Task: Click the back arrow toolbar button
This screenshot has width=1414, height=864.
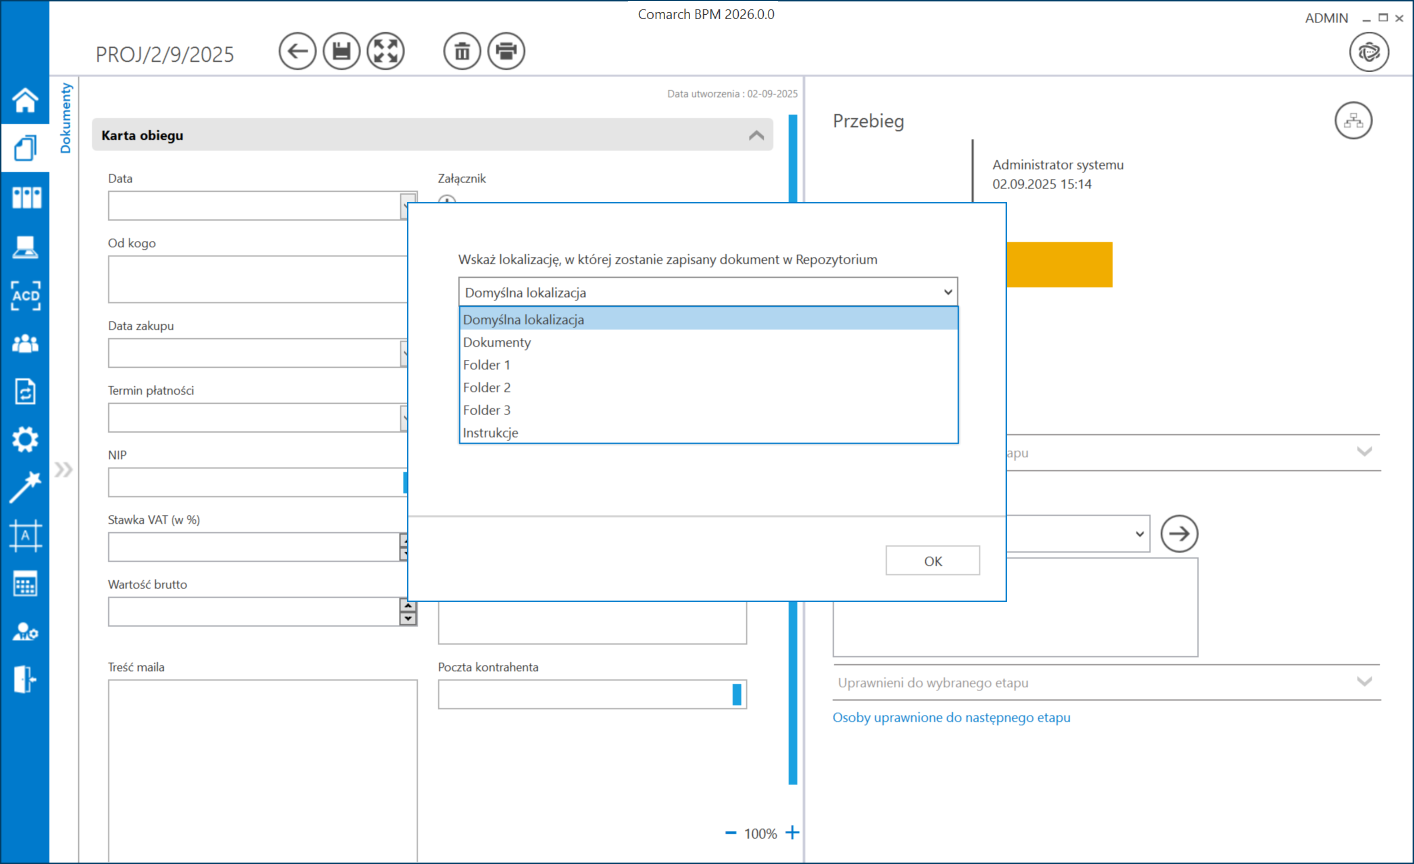Action: (x=297, y=51)
